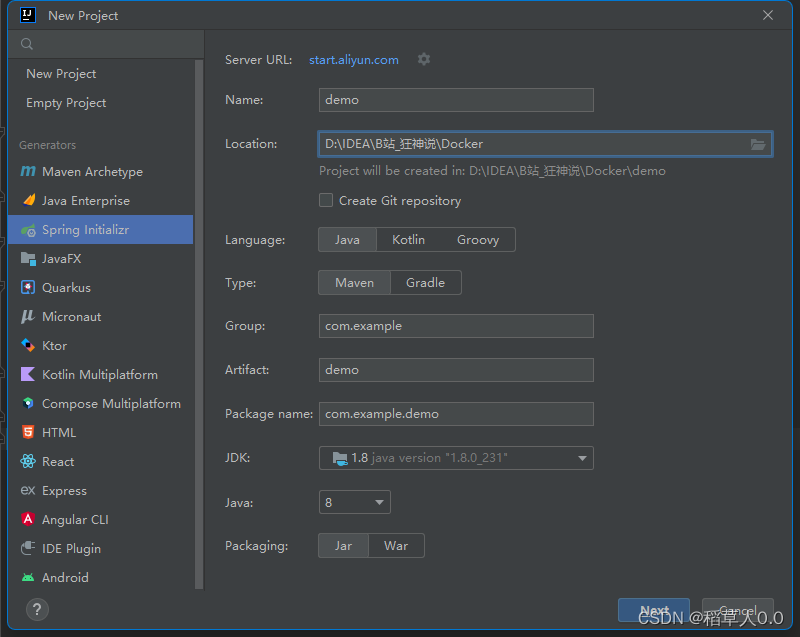Image resolution: width=800 pixels, height=637 pixels.
Task: Click the IntelliJ IDEA logo icon
Action: (28, 15)
